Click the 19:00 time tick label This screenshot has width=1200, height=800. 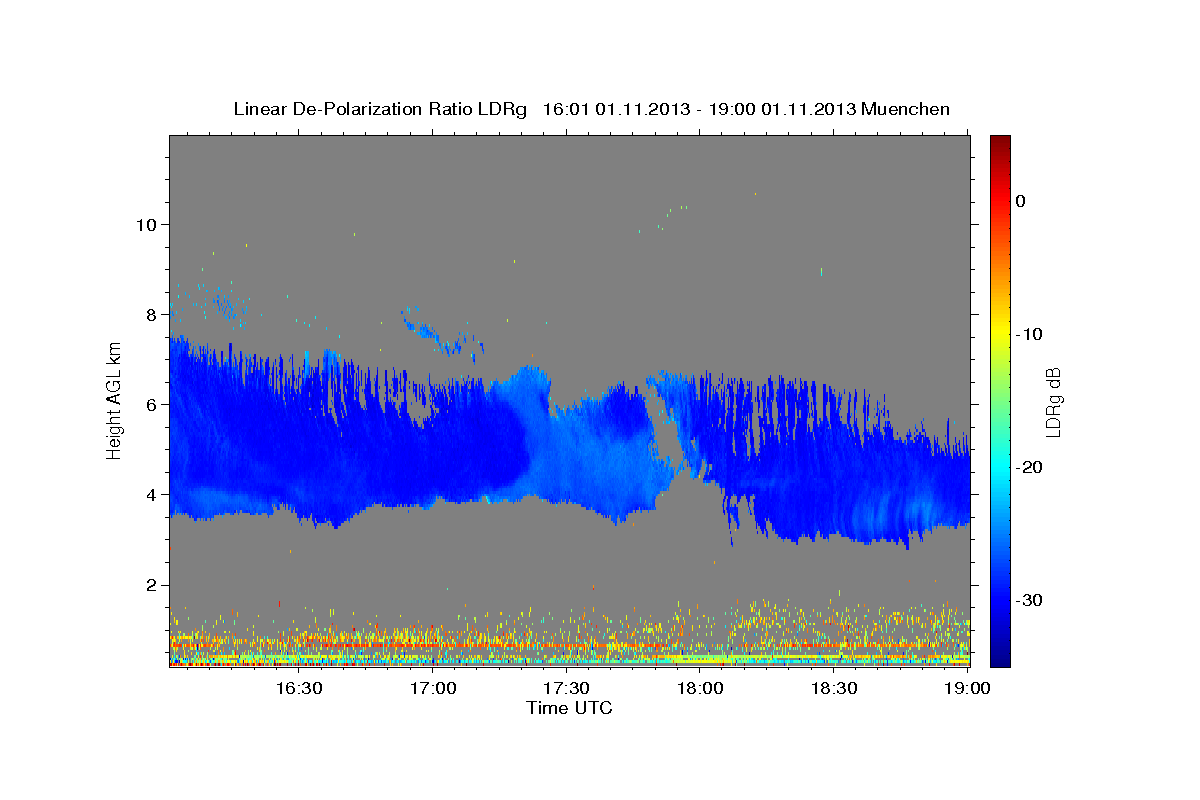pyautogui.click(x=966, y=688)
